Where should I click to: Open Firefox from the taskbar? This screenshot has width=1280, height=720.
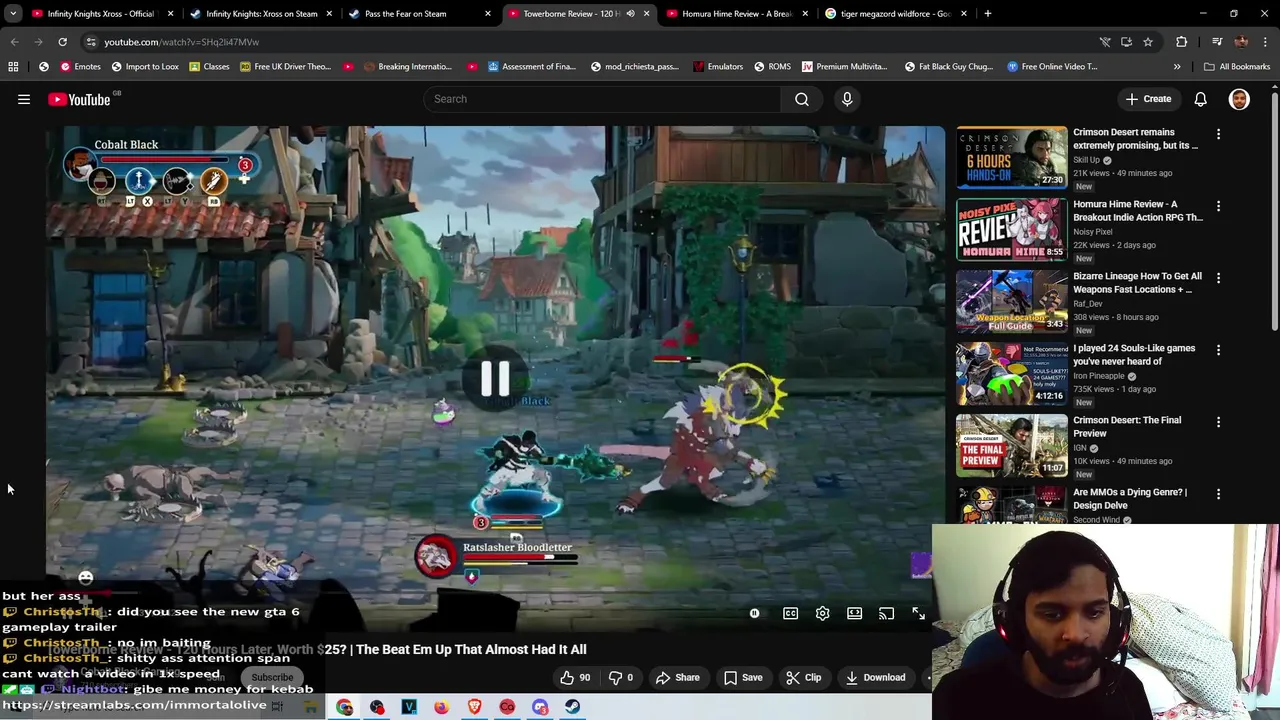[441, 707]
